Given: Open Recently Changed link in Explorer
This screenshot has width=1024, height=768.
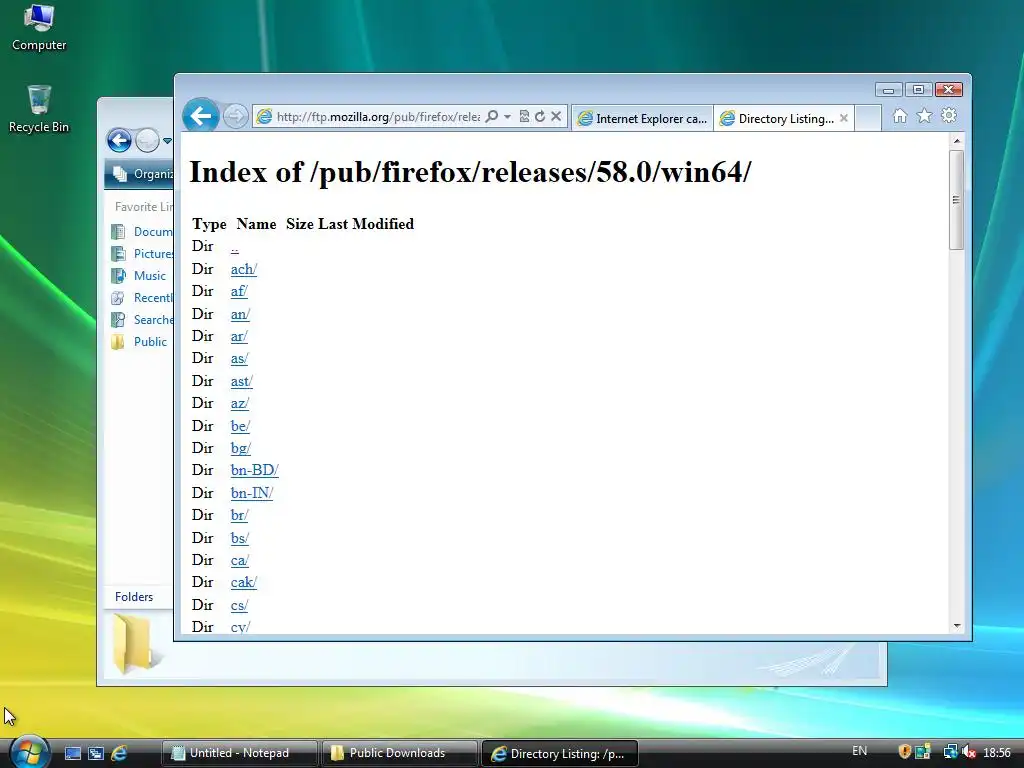Looking at the screenshot, I should pyautogui.click(x=142, y=298).
